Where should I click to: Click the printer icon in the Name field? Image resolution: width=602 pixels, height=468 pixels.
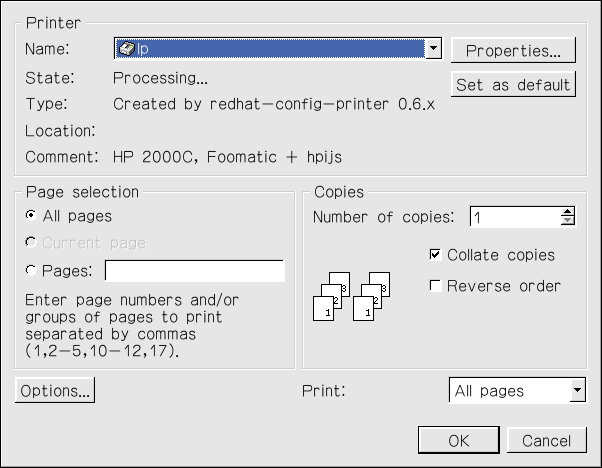127,48
